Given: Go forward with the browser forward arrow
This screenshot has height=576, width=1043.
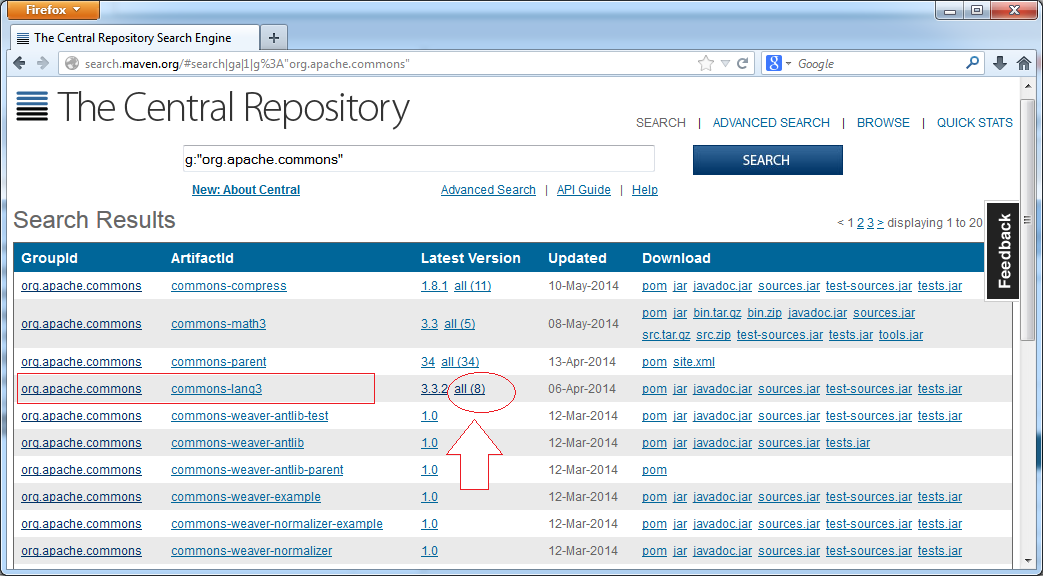Looking at the screenshot, I should click(43, 63).
